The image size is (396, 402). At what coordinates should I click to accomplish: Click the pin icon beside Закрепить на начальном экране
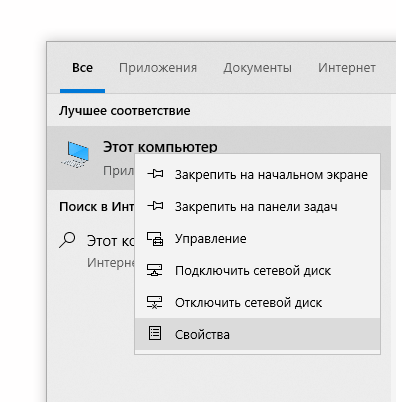155,174
